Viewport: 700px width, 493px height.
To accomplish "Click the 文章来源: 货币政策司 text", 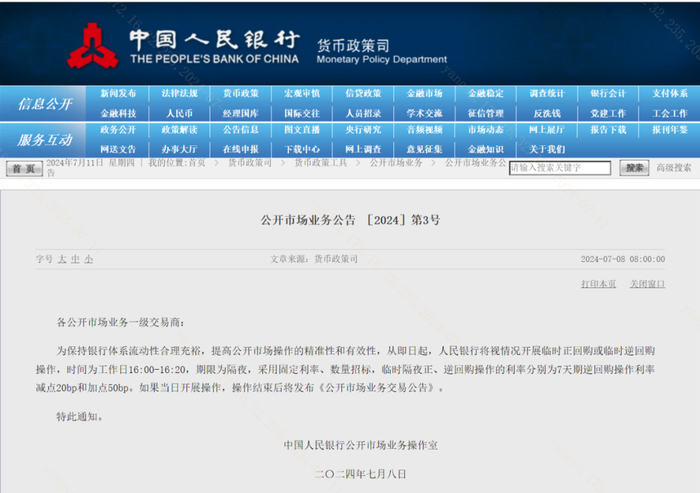I will [314, 259].
